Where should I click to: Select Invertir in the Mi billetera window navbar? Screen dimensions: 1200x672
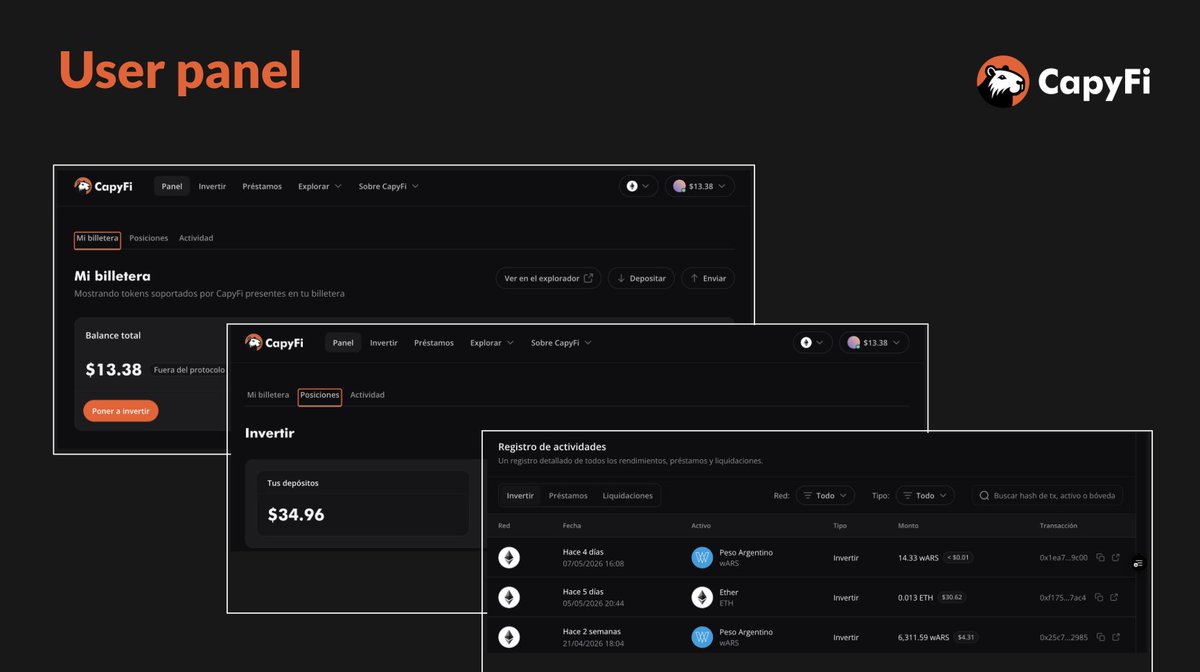(212, 186)
